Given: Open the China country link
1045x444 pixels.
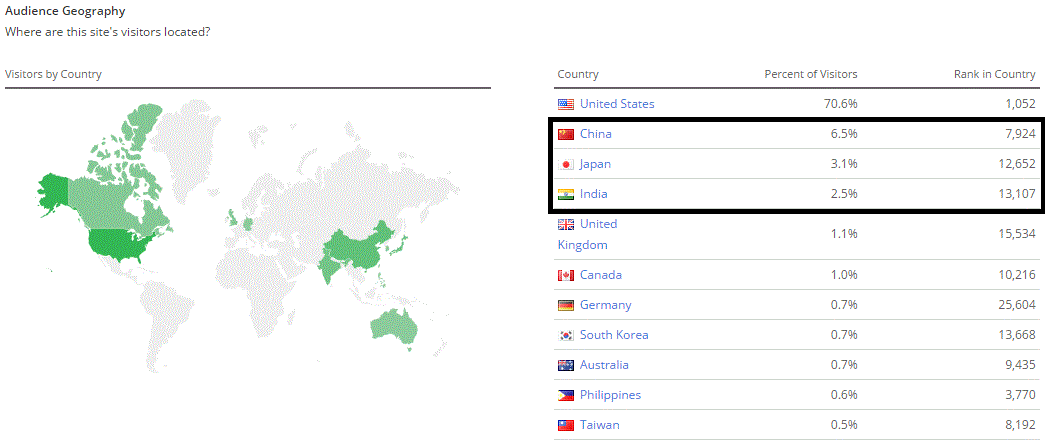Looking at the screenshot, I should [595, 134].
